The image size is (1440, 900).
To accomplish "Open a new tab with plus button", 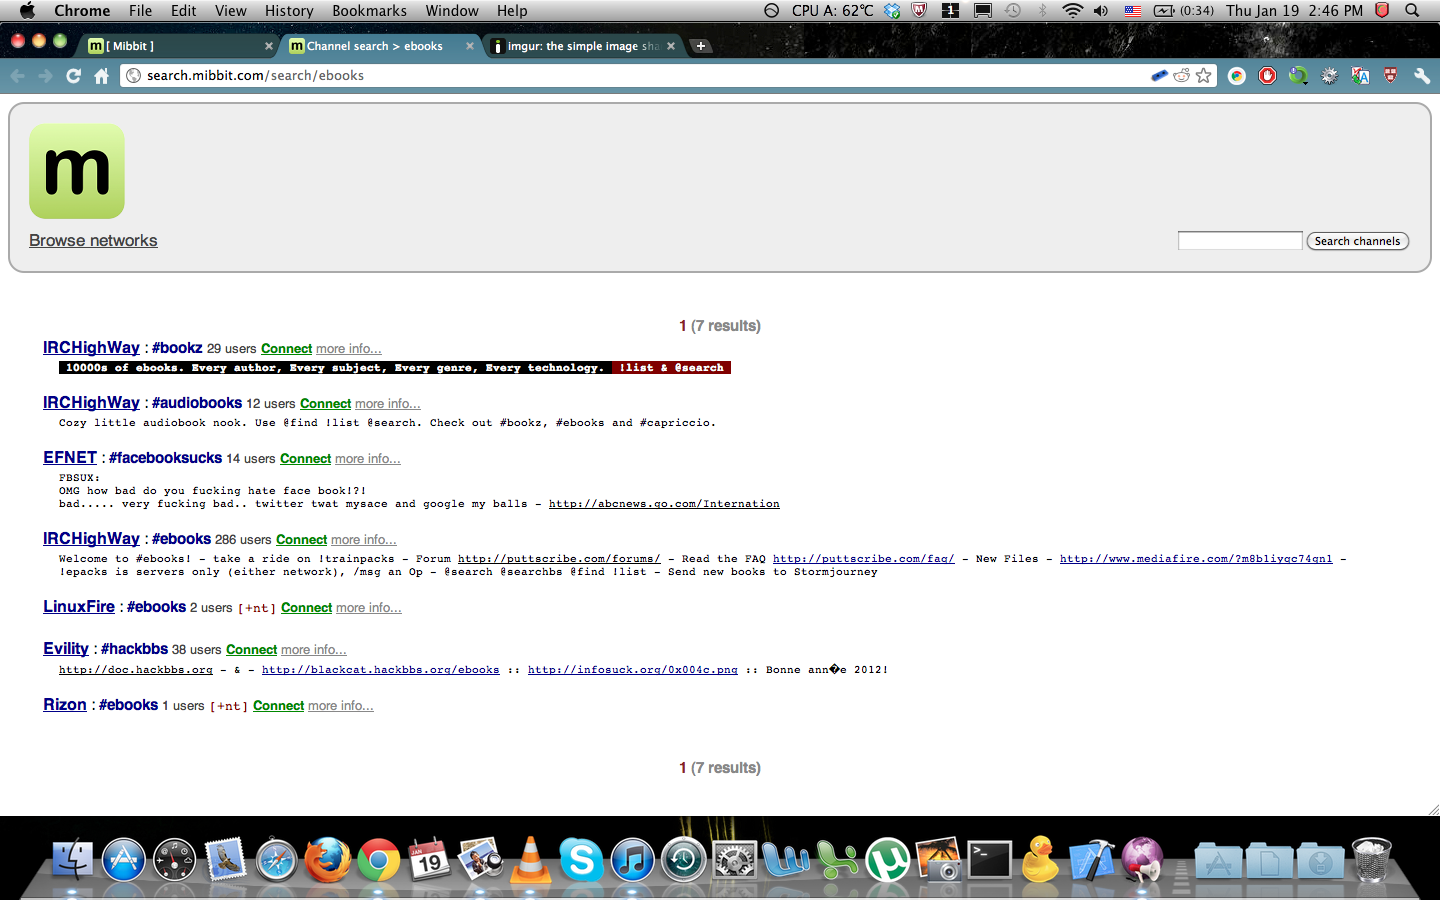I will coord(701,46).
